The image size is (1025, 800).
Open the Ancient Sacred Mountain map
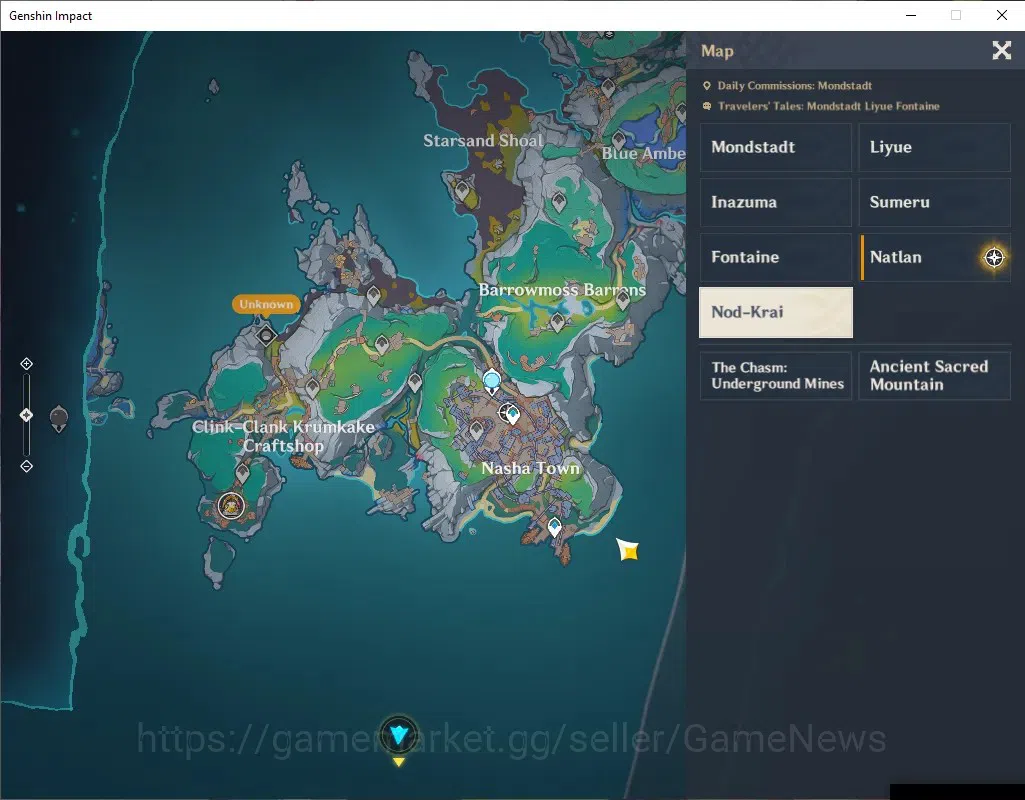[x=934, y=376]
